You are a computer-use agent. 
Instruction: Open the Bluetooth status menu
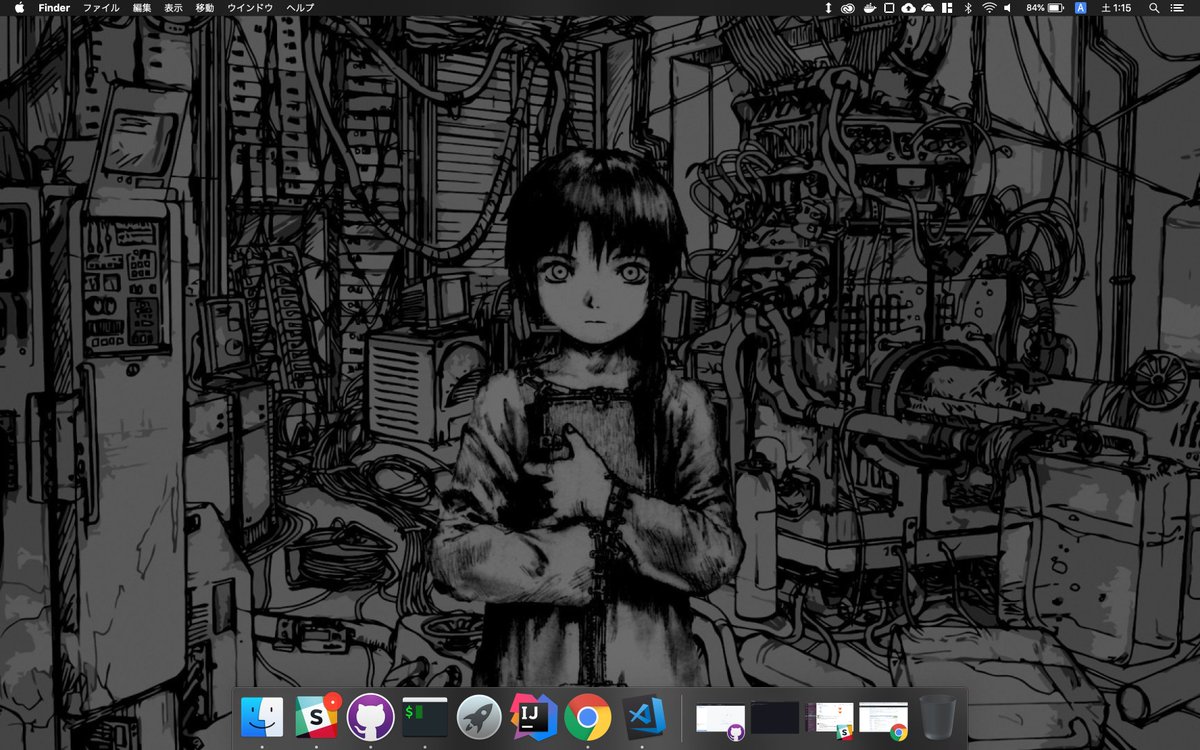[x=967, y=8]
